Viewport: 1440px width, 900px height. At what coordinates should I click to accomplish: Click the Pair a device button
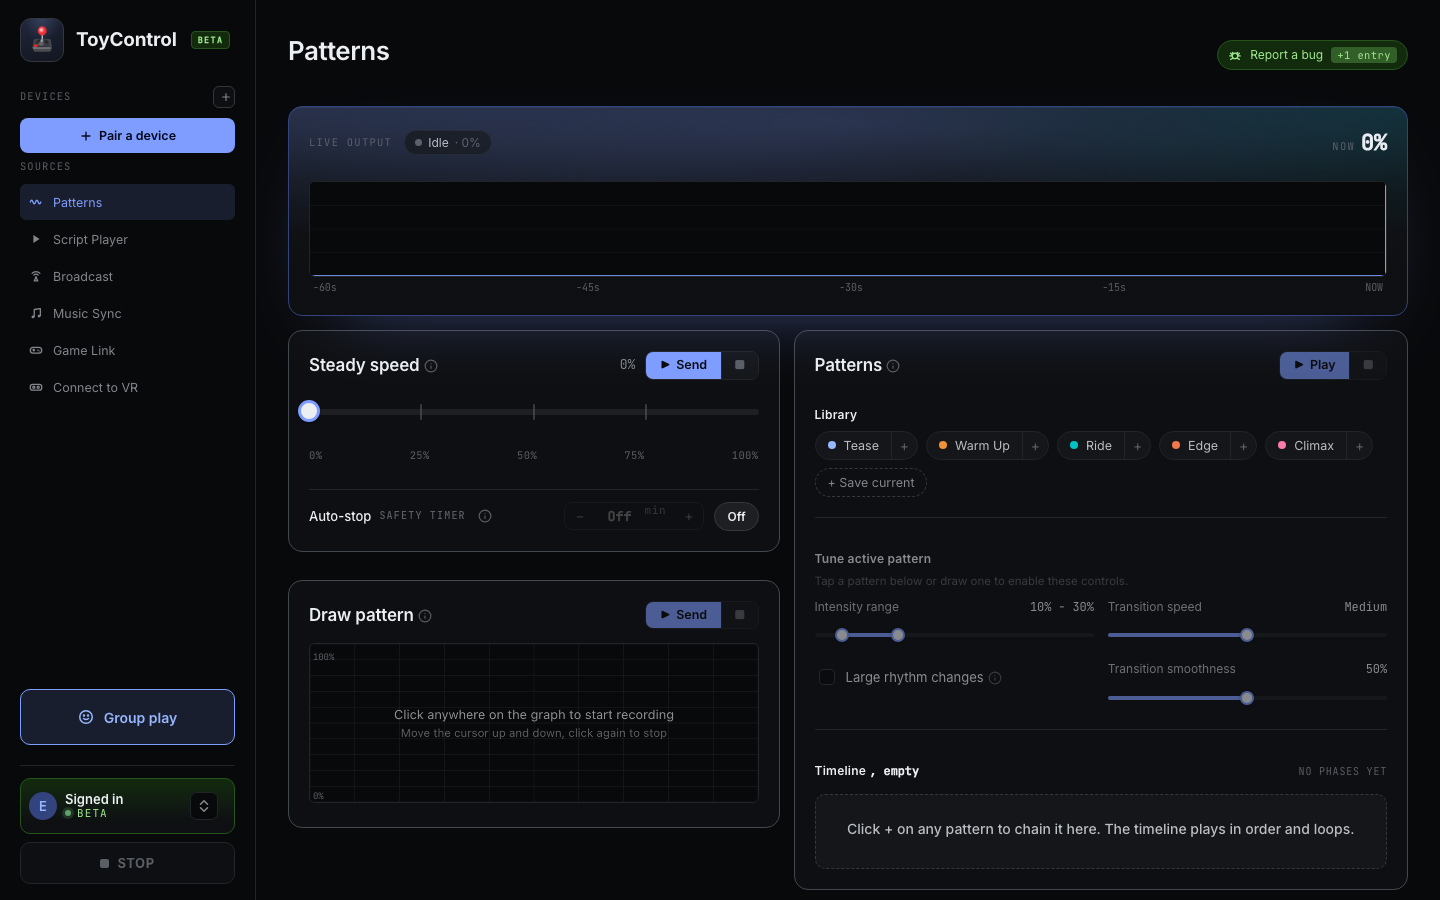pos(127,136)
